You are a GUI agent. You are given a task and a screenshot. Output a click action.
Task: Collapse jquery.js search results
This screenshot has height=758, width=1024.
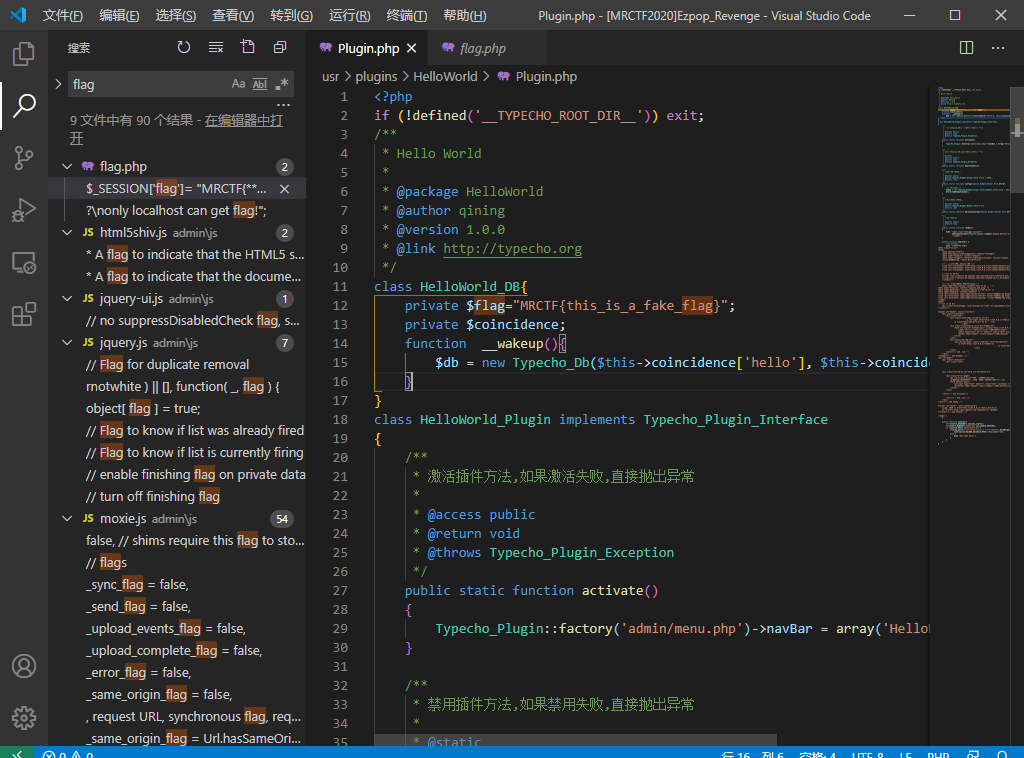pyautogui.click(x=67, y=342)
